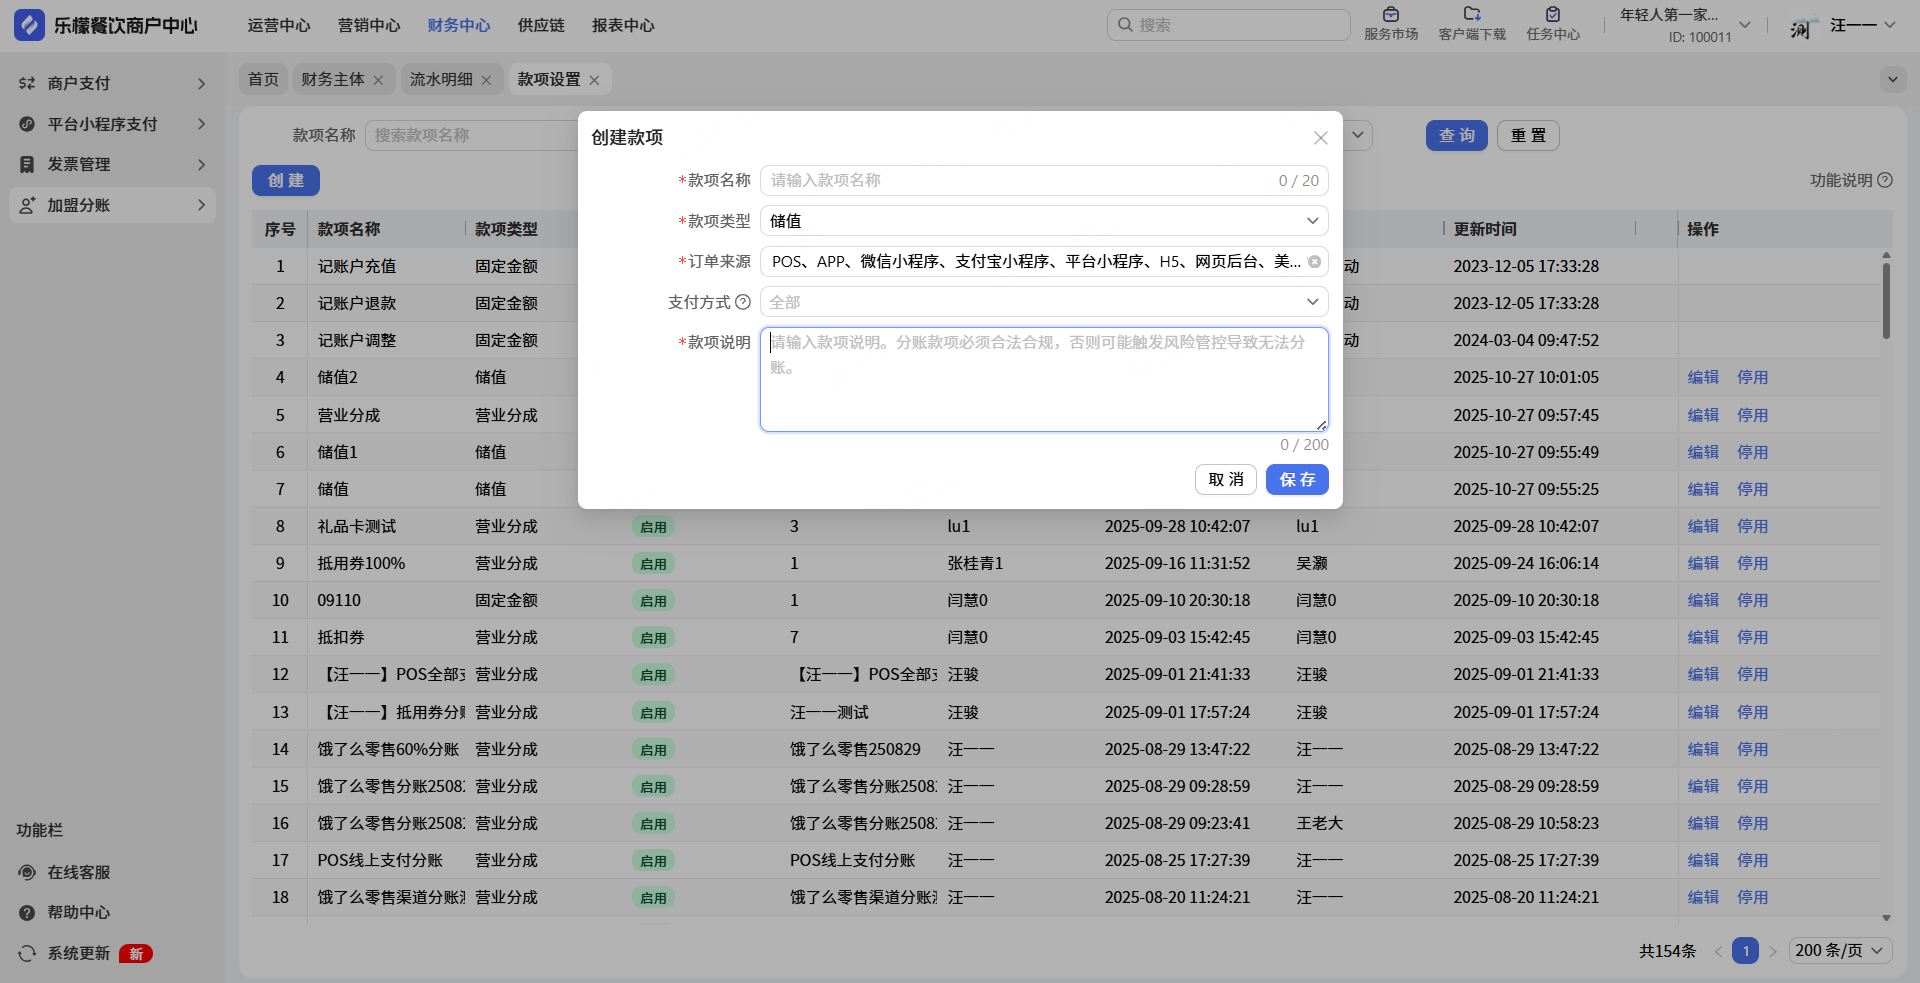1920x983 pixels.
Task: Click the 功能说明 help icon
Action: [x=1885, y=180]
